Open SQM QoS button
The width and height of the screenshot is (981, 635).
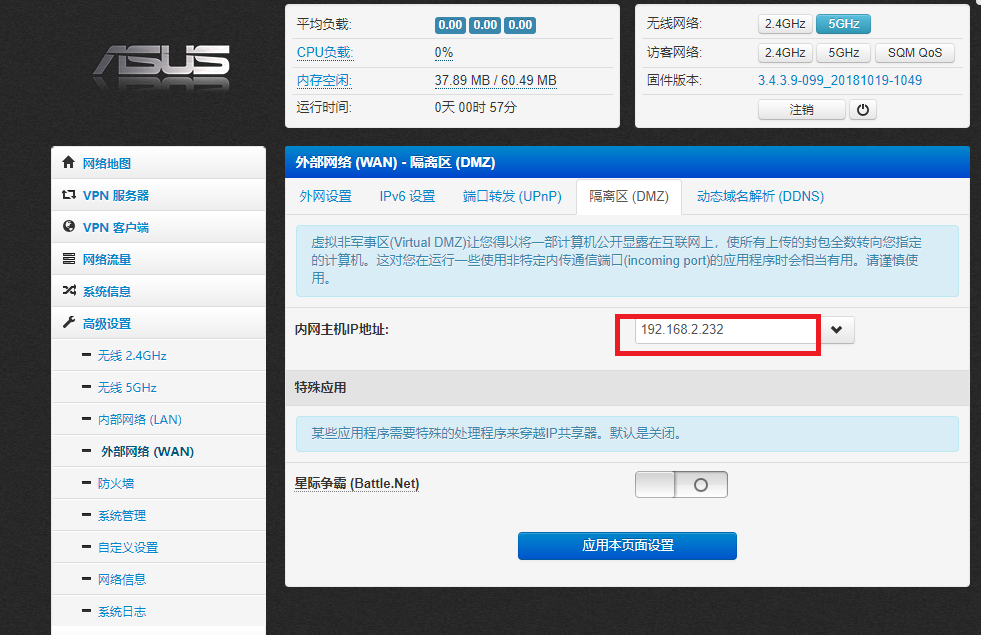pyautogui.click(x=915, y=53)
